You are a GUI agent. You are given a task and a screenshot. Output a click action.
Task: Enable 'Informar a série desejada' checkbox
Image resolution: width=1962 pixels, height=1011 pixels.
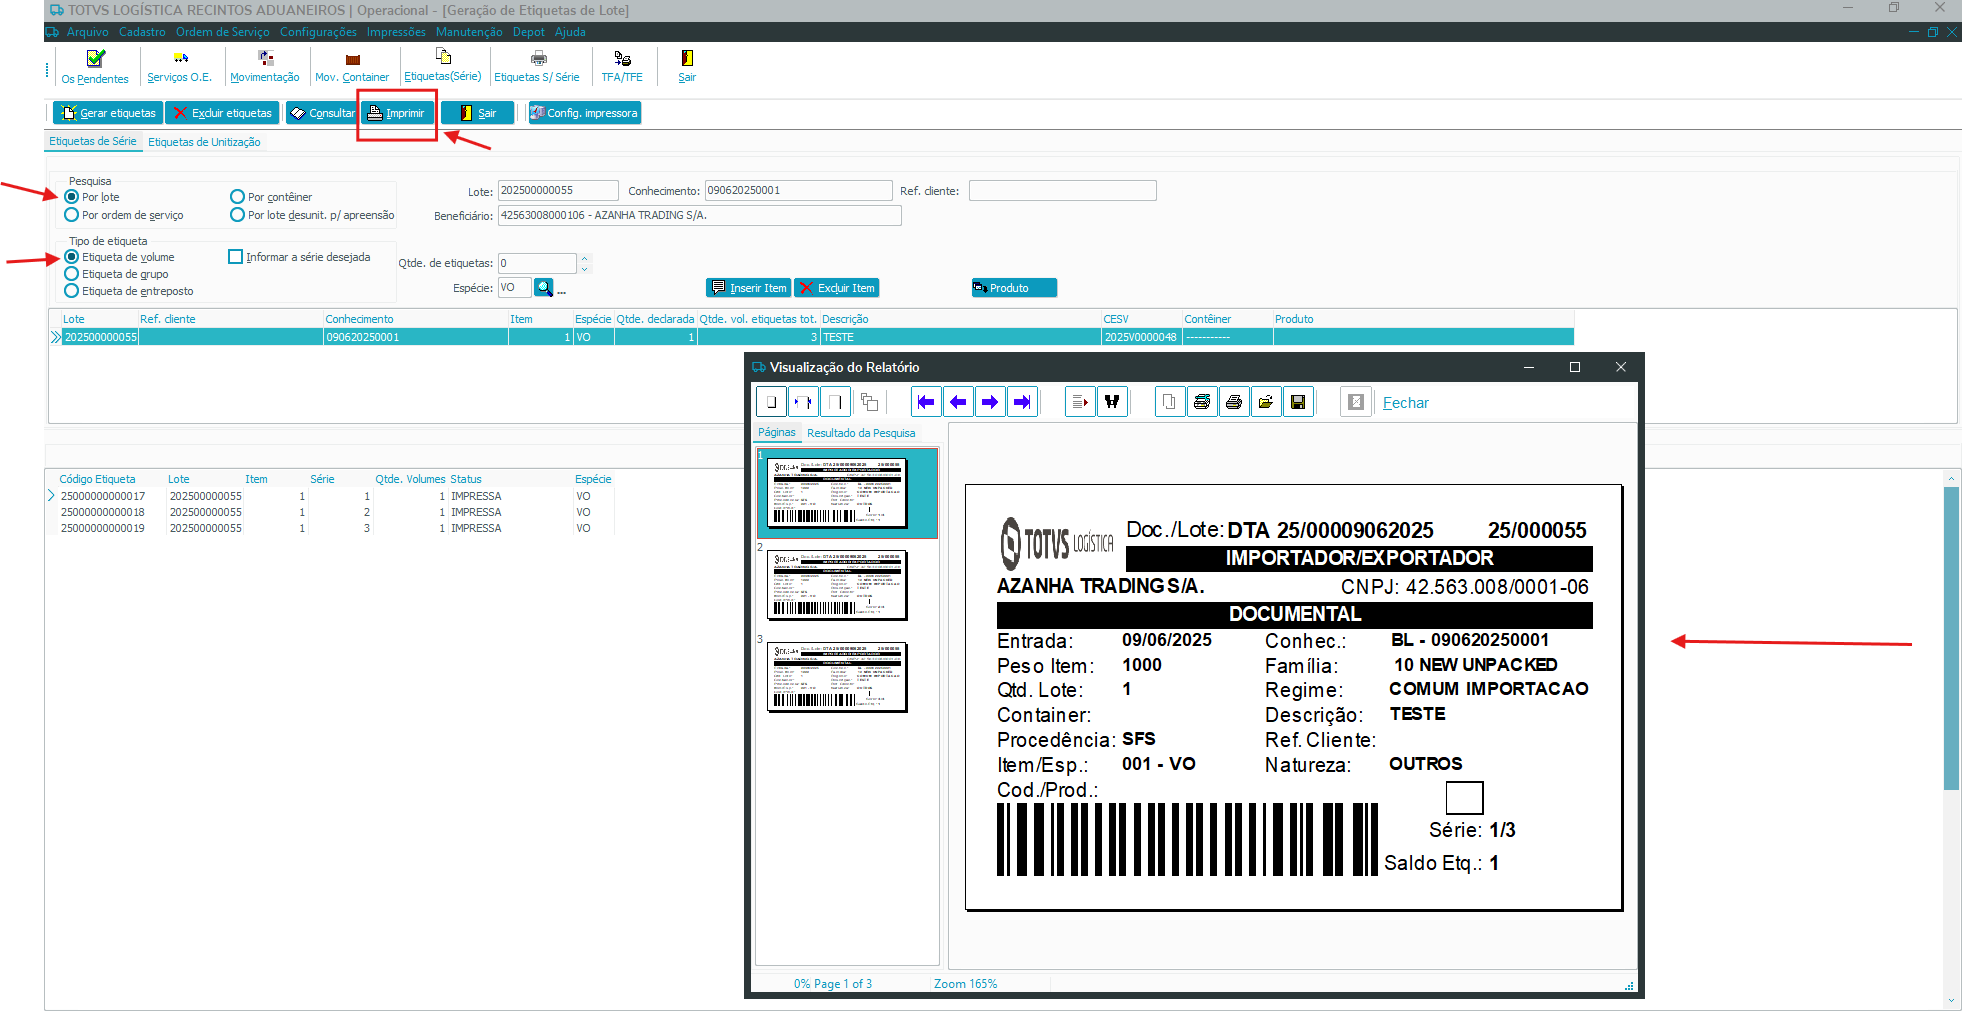pyautogui.click(x=236, y=257)
